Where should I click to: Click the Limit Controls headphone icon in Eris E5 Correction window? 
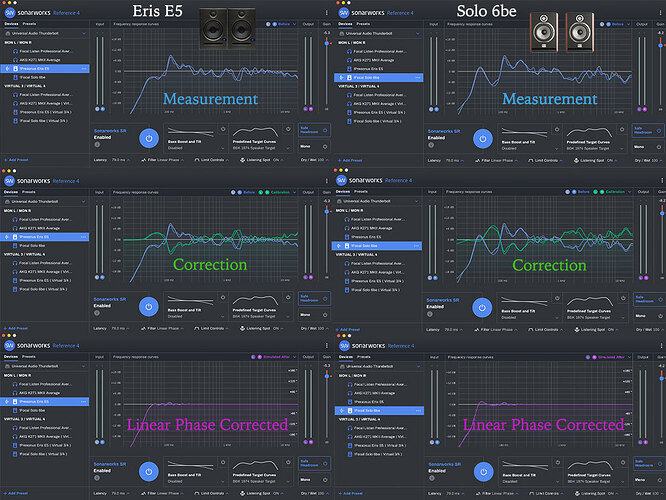[x=197, y=328]
